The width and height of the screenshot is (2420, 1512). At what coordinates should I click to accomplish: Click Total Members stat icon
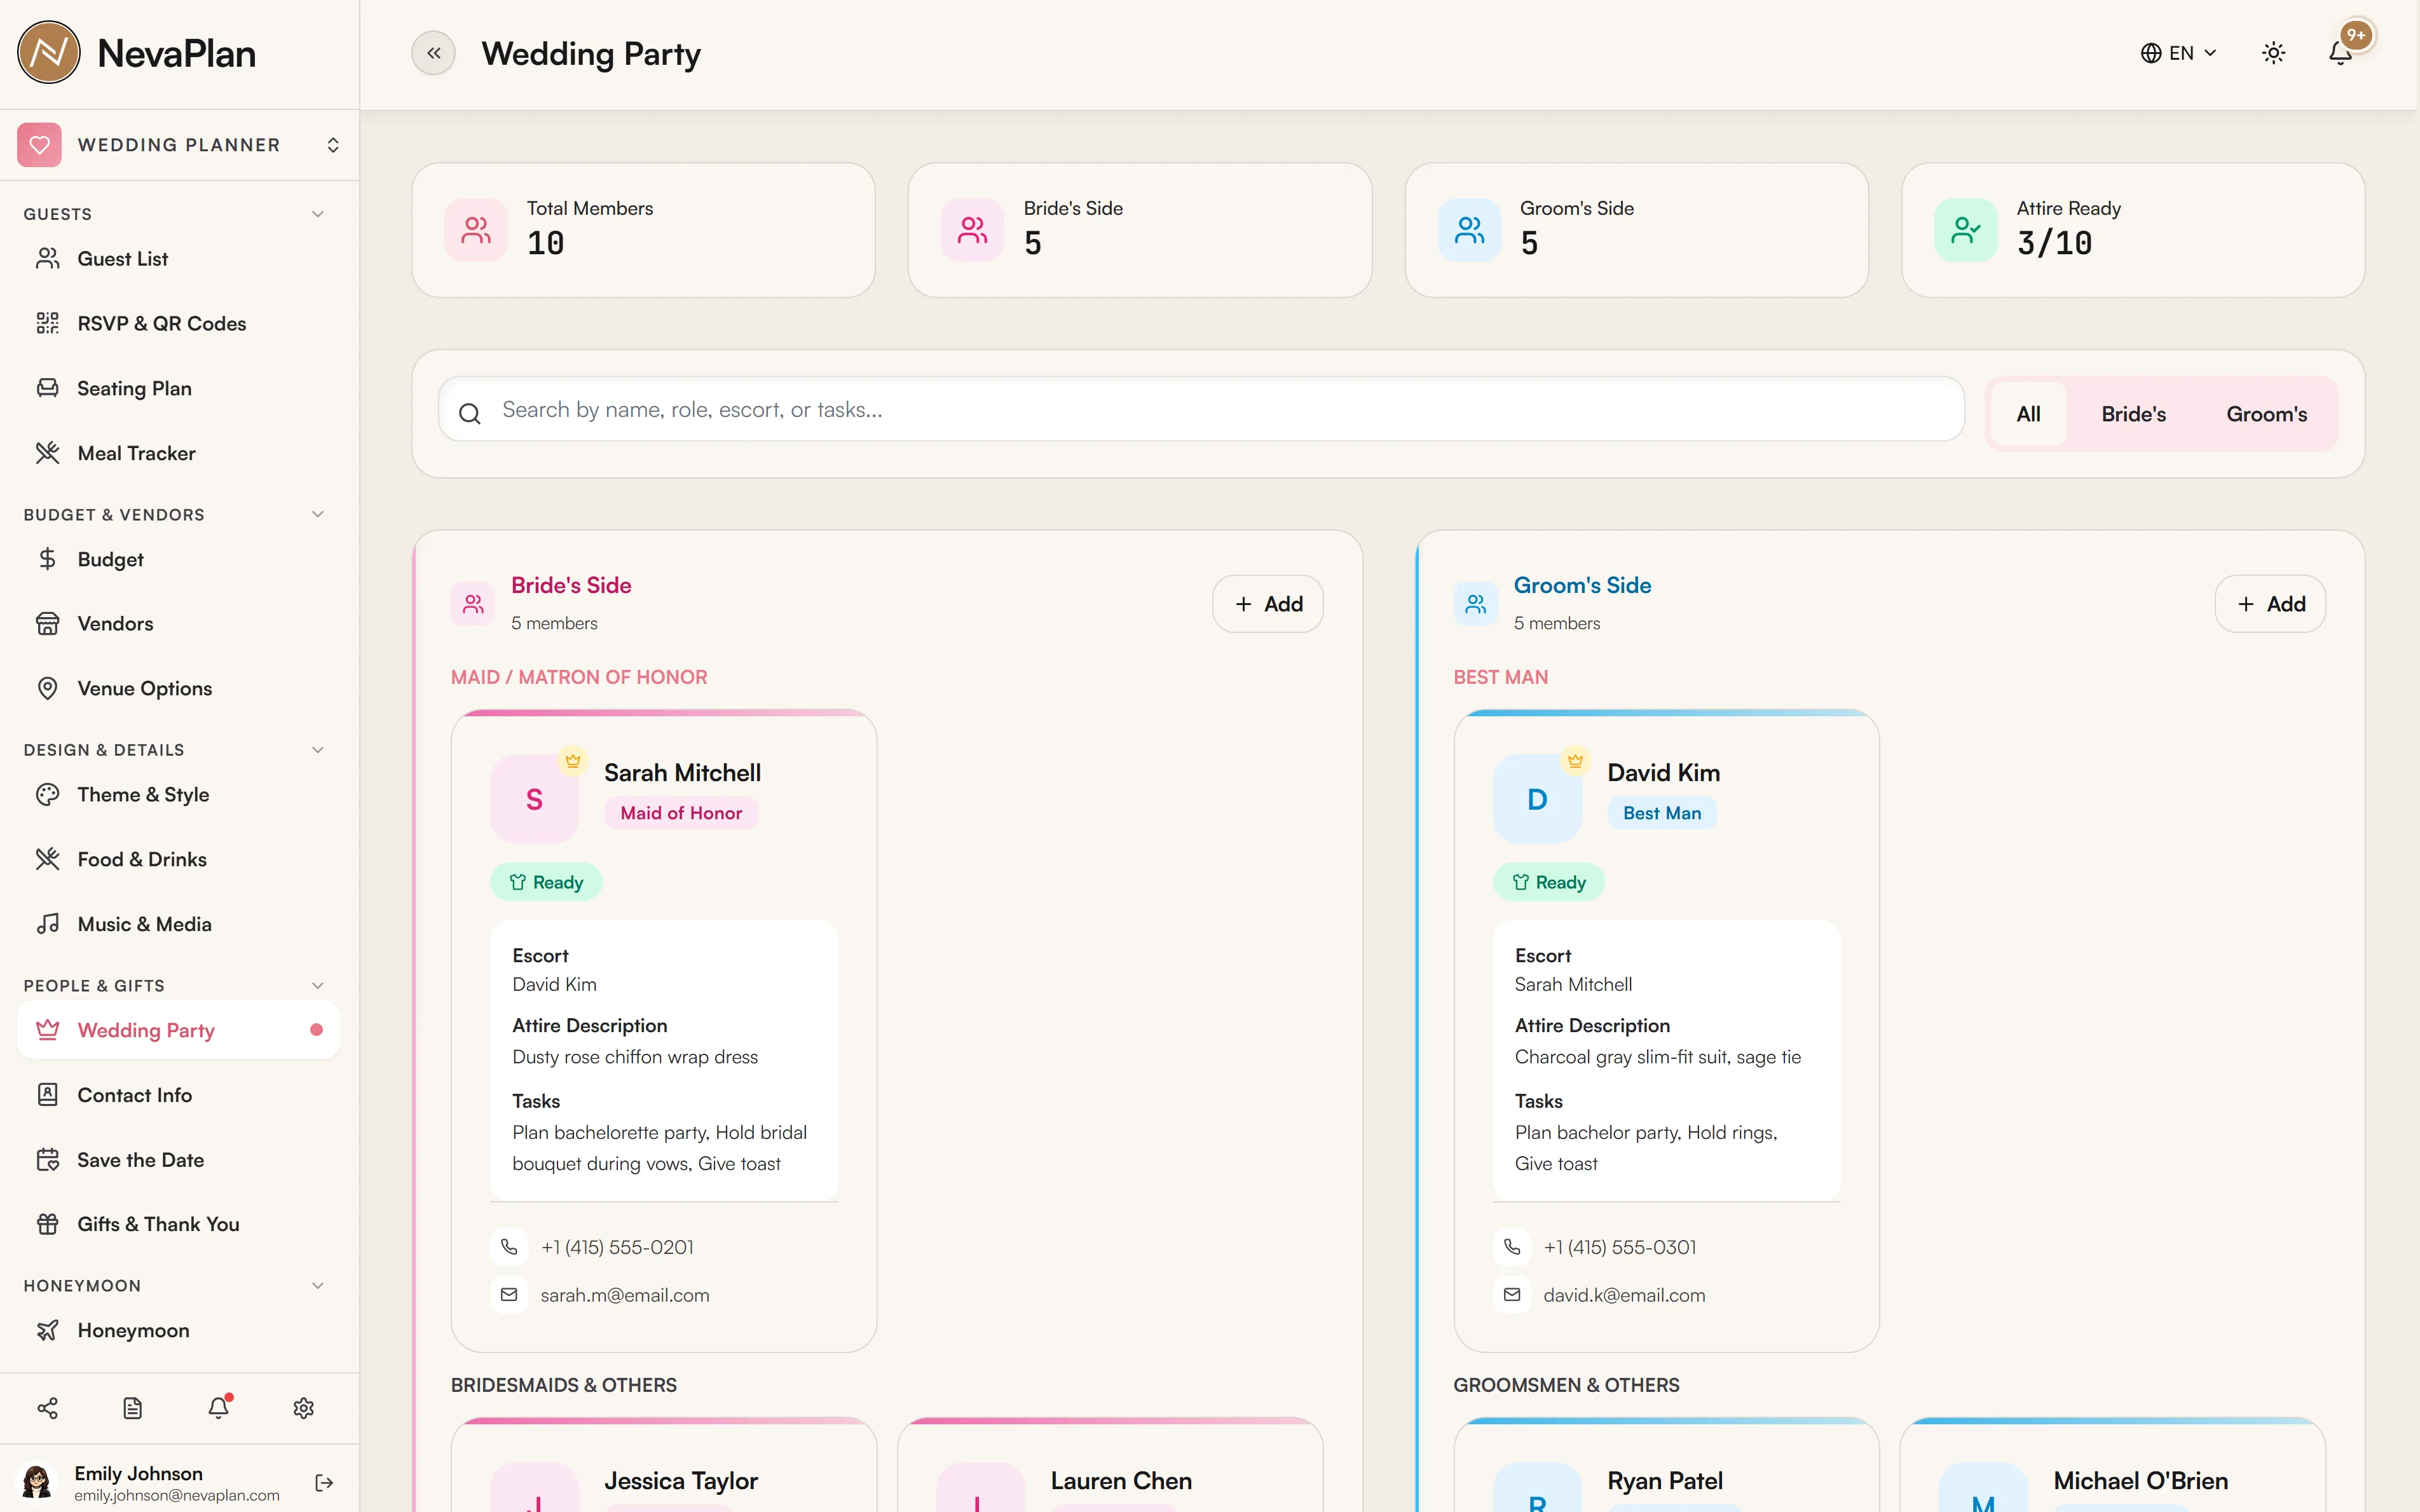click(476, 231)
